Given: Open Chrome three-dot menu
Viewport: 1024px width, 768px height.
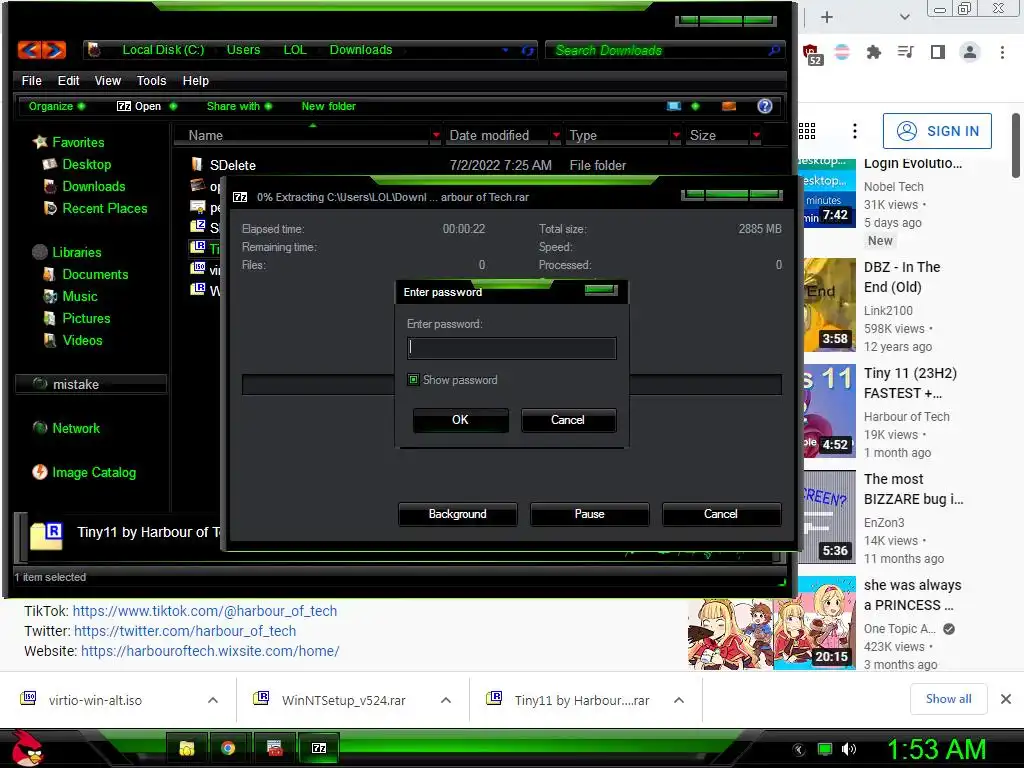Looking at the screenshot, I should pyautogui.click(x=1002, y=52).
